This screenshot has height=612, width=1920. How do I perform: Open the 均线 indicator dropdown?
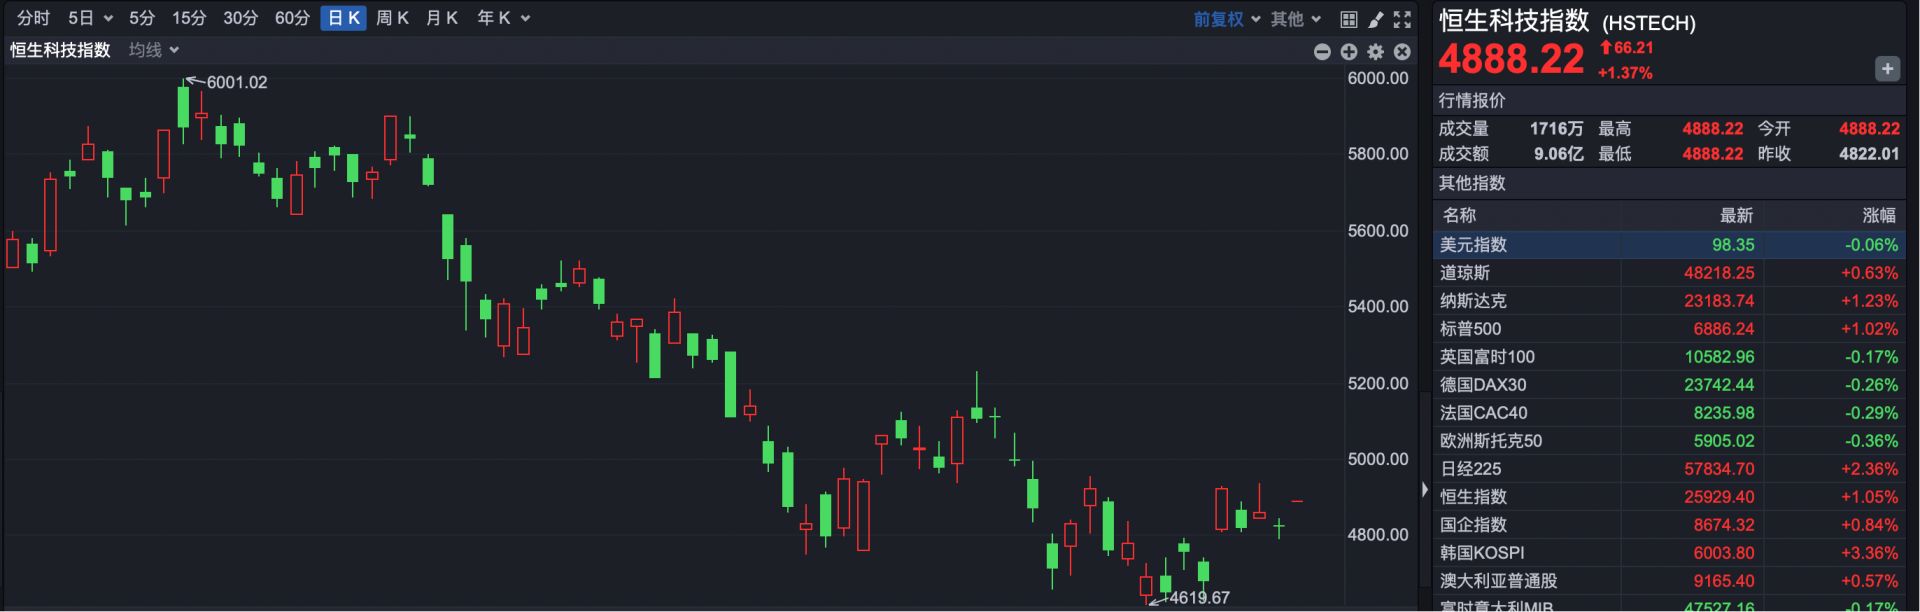pos(153,50)
